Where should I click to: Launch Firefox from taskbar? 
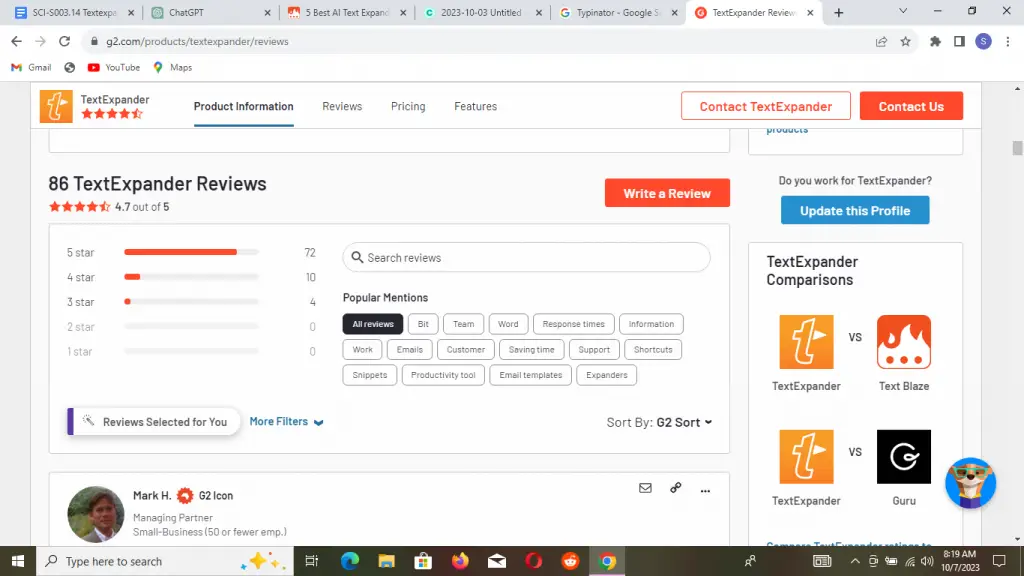point(460,561)
